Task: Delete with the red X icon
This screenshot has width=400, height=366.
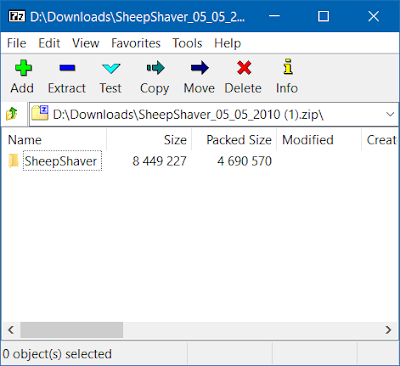Action: [244, 68]
